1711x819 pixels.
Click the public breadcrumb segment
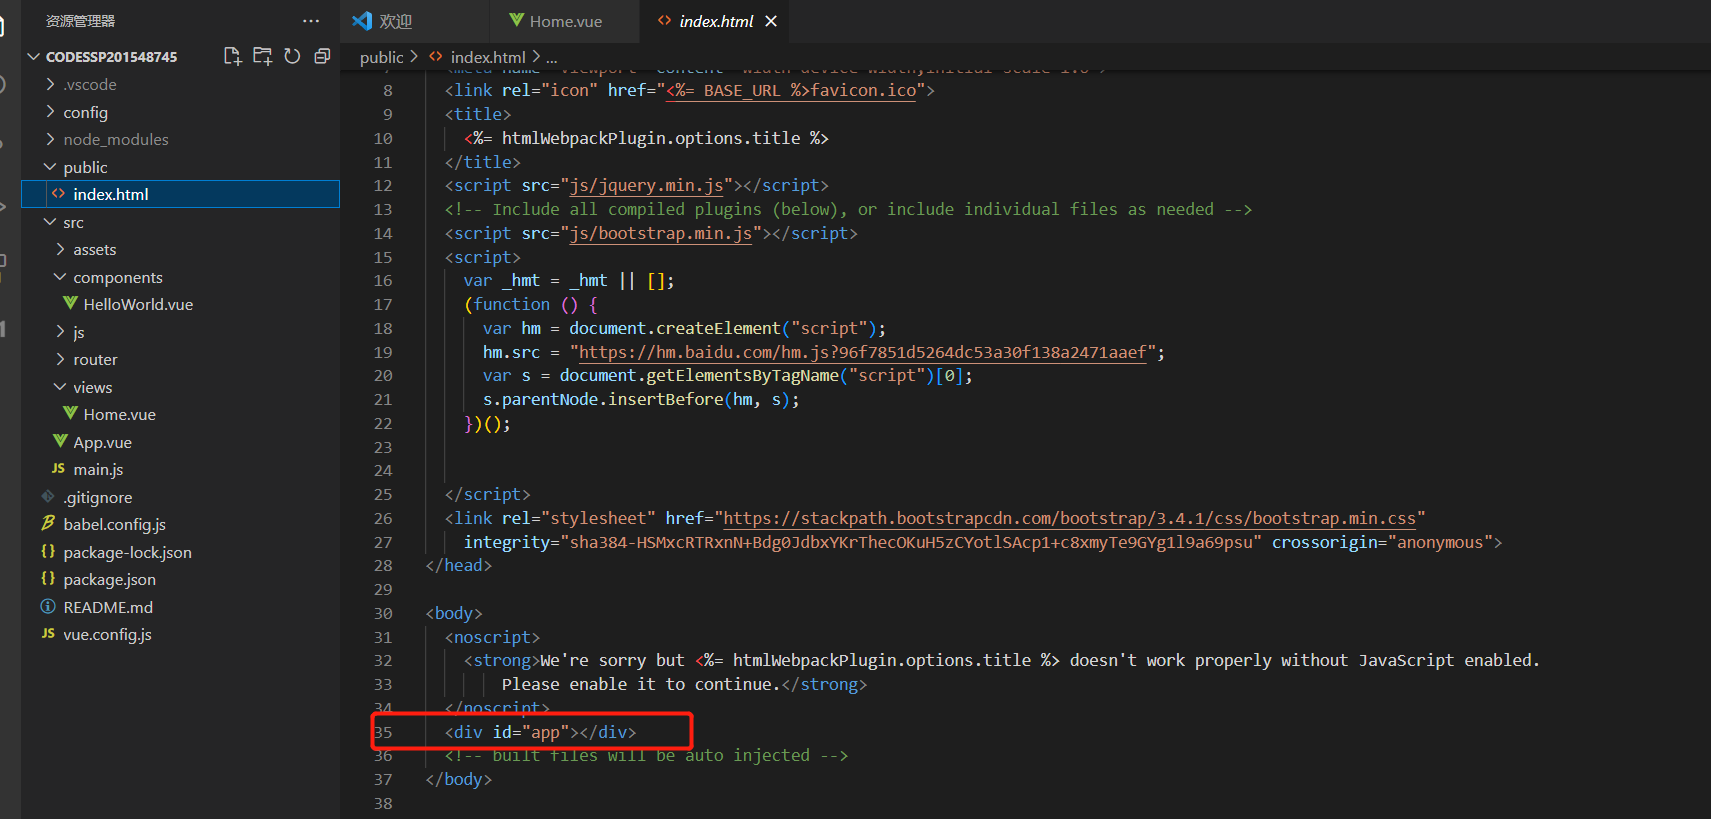(x=382, y=57)
